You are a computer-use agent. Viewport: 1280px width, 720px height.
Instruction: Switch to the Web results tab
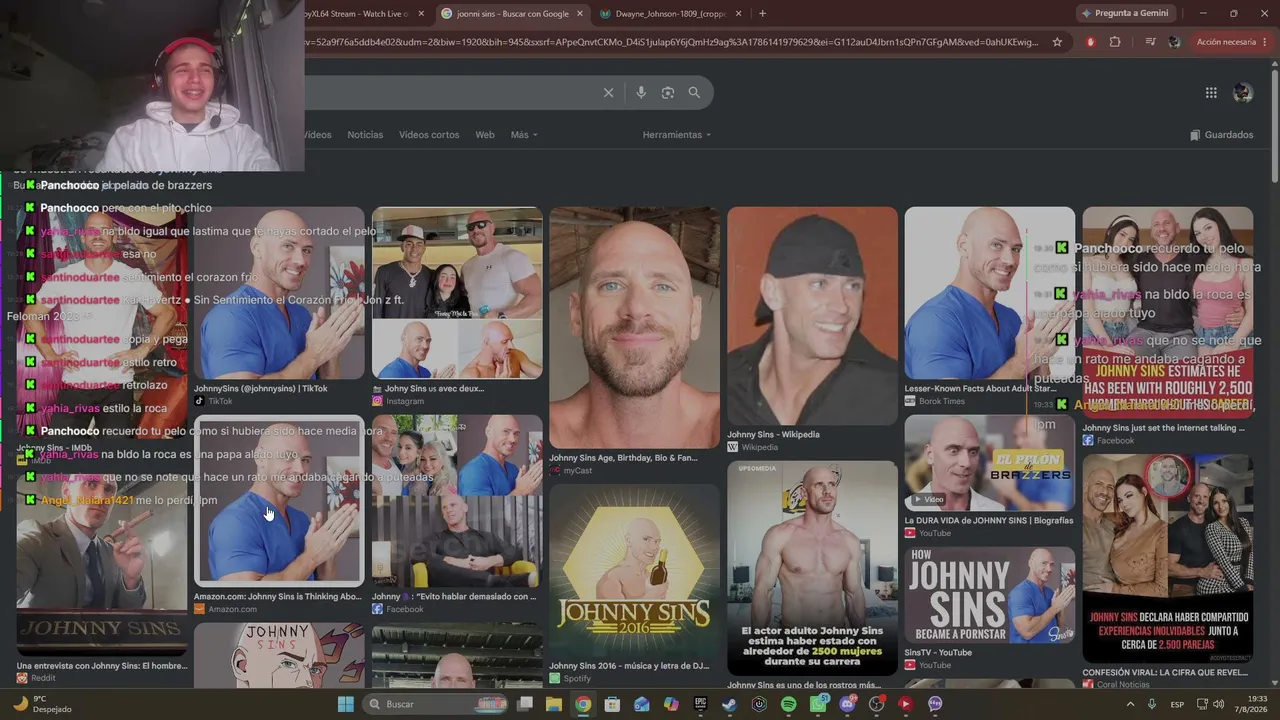tap(485, 135)
